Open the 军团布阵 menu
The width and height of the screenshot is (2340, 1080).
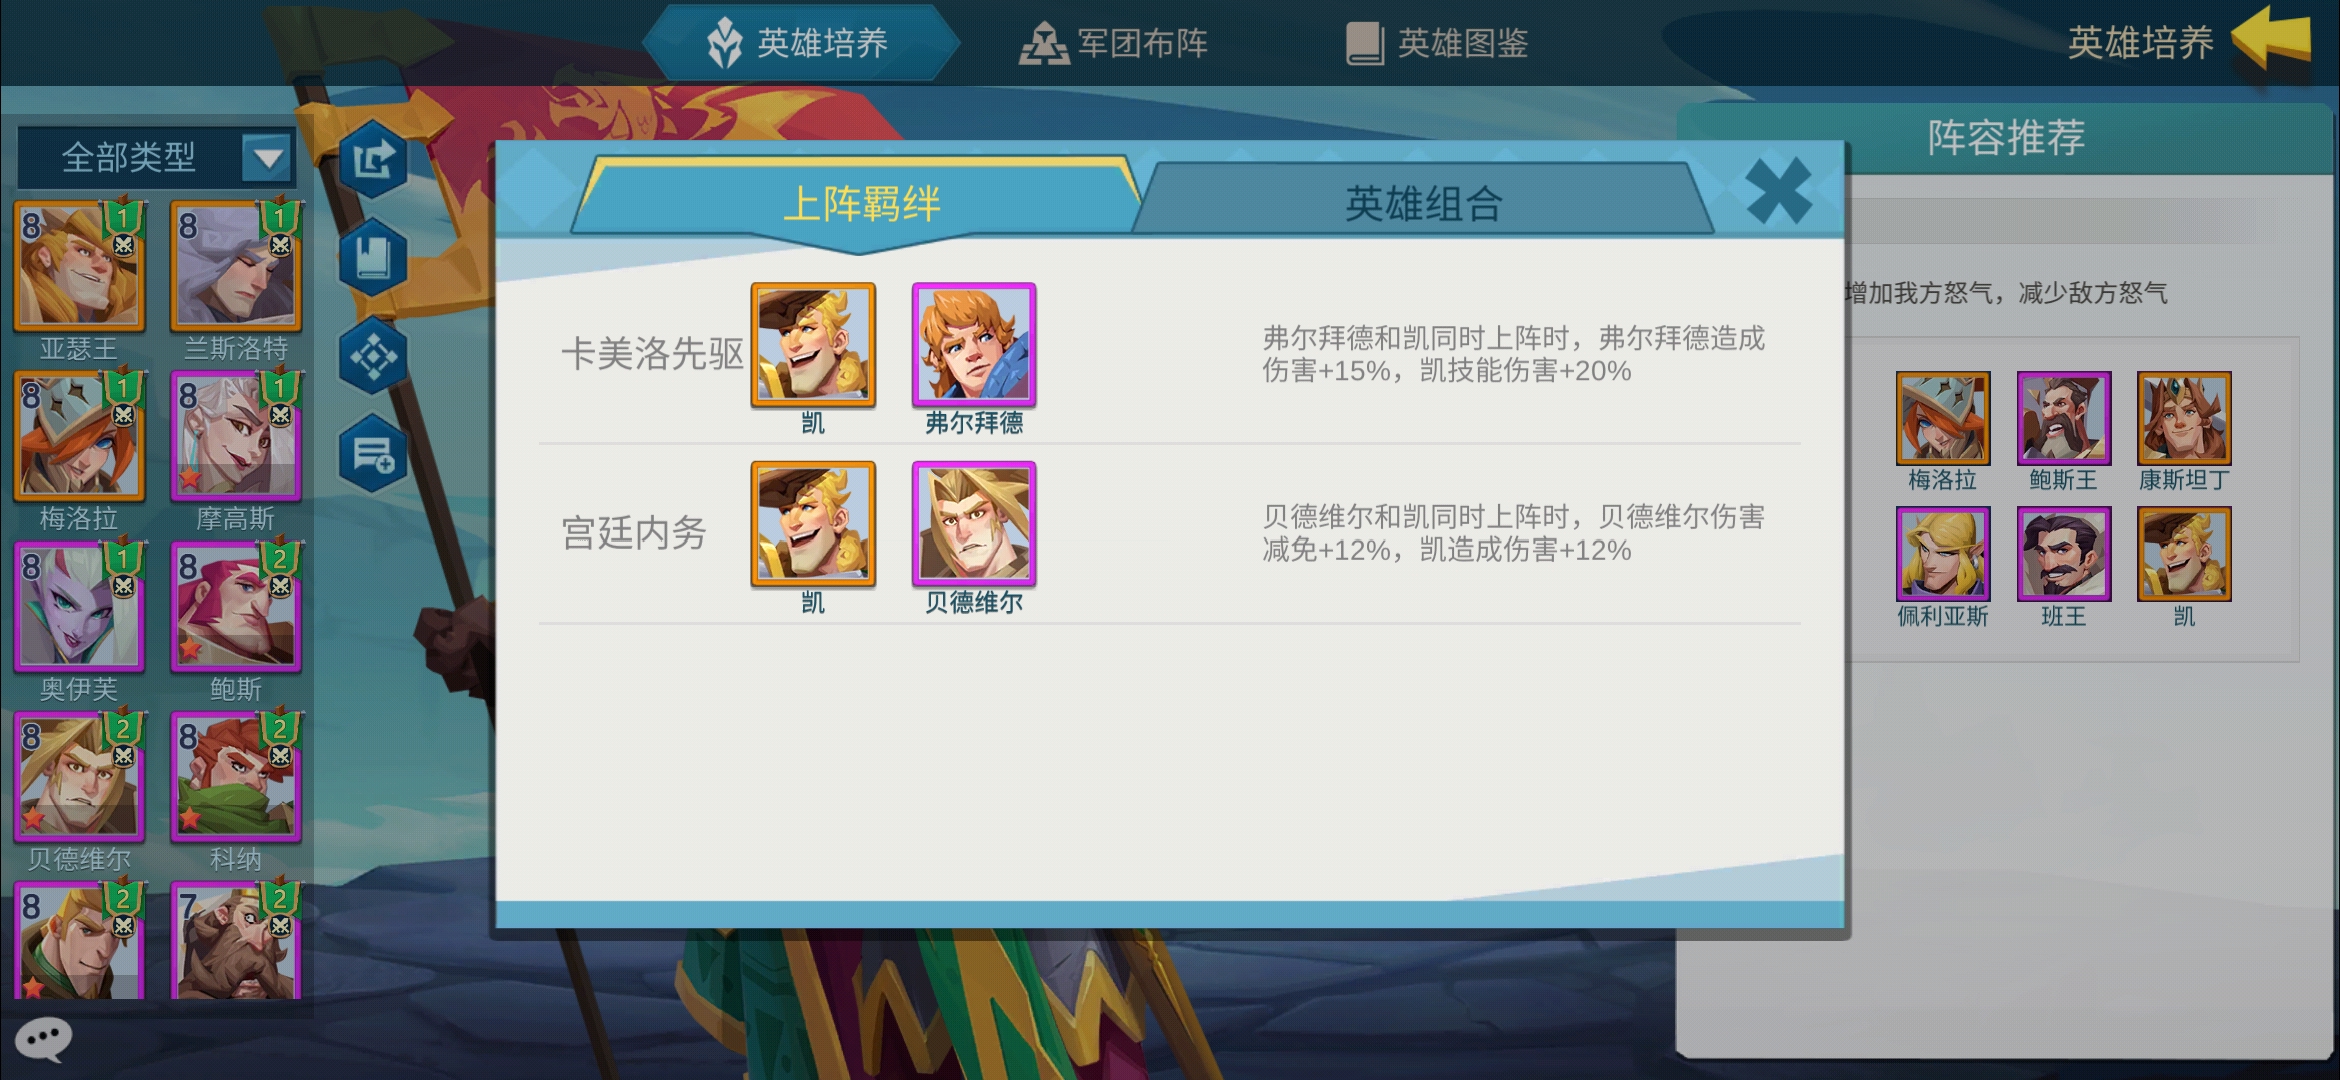tap(1114, 43)
